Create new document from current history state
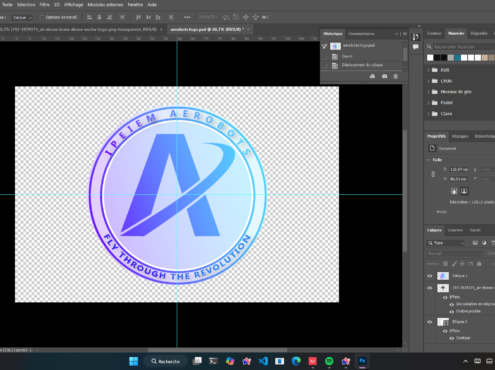Image resolution: width=495 pixels, height=370 pixels. [372, 76]
